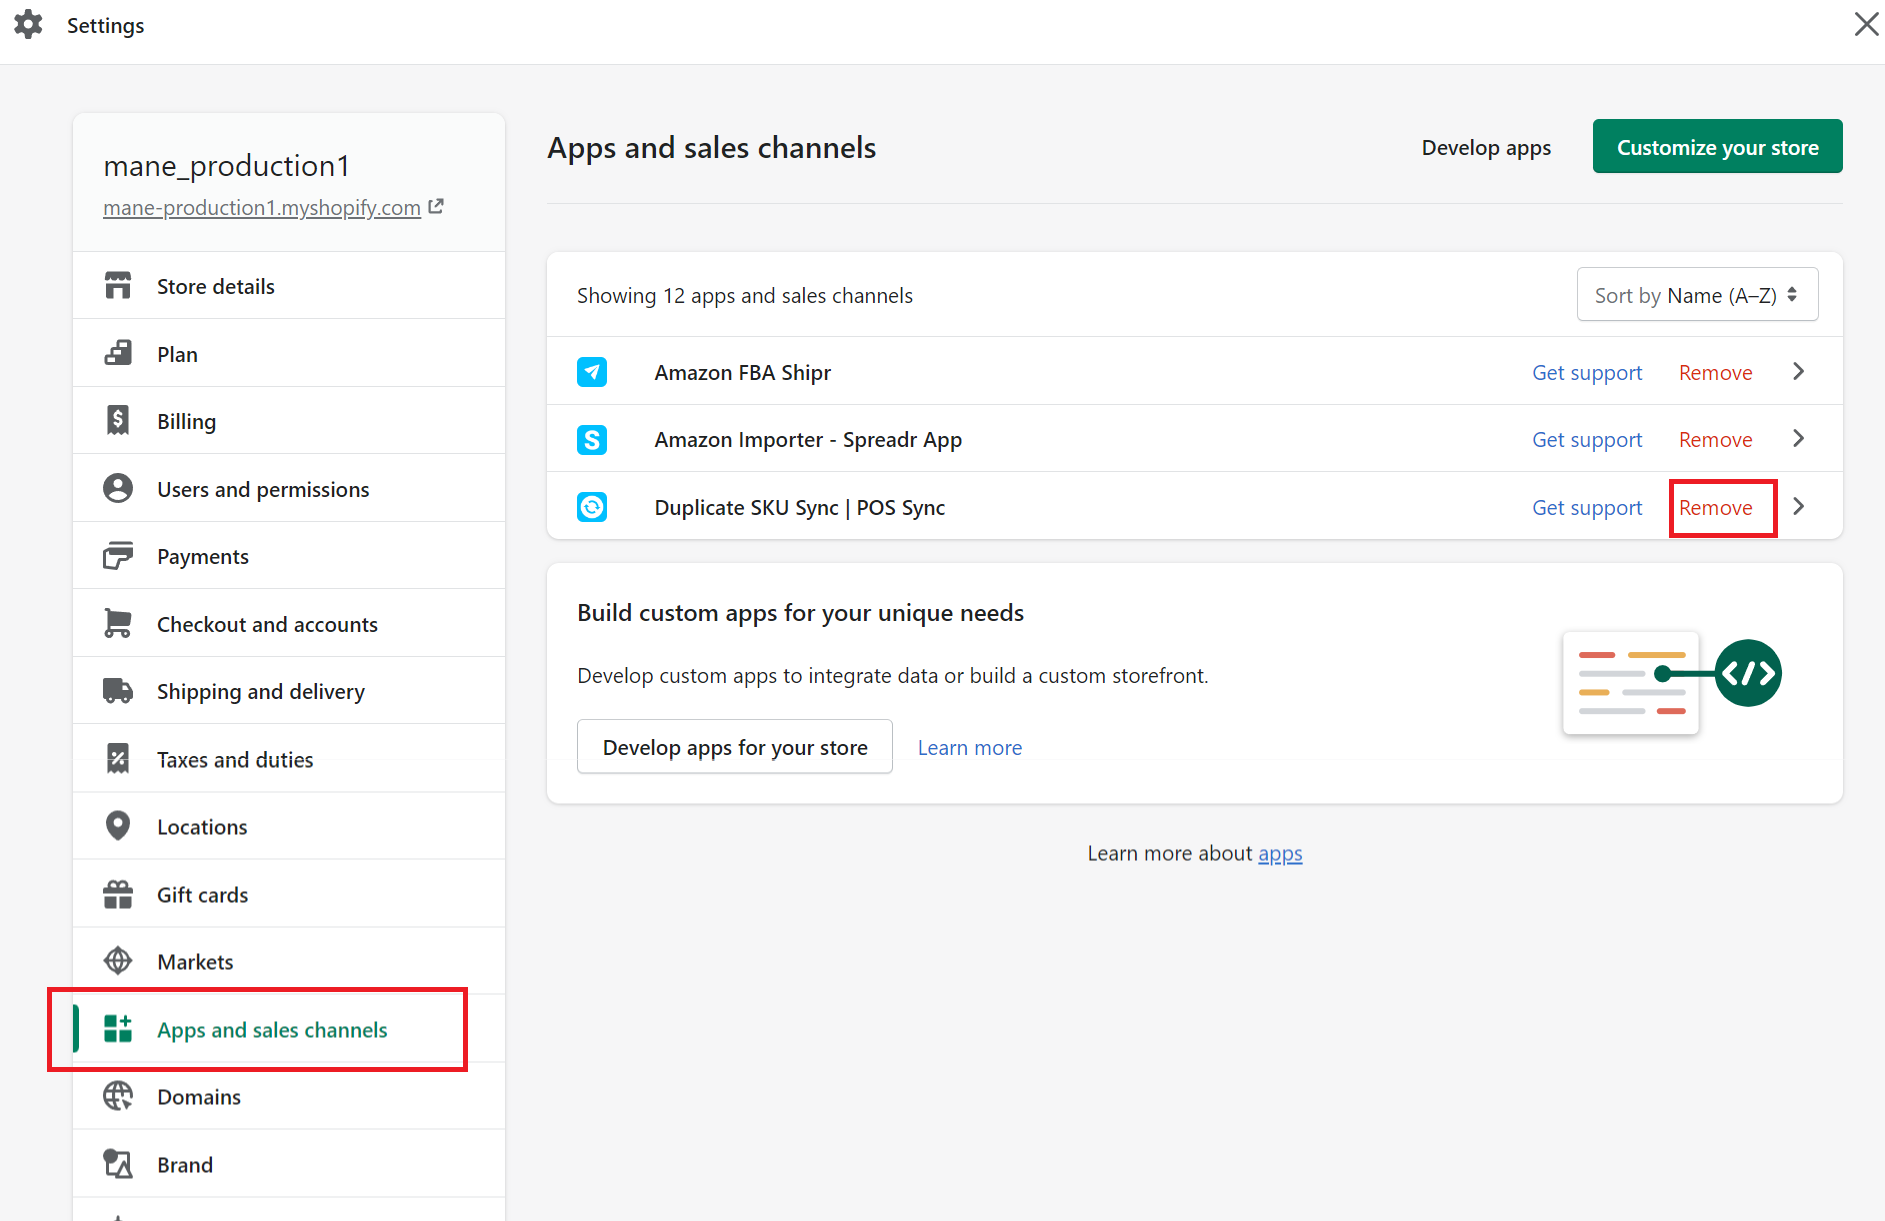This screenshot has height=1221, width=1885.
Task: Select Gift cards in sidebar
Action: click(289, 894)
